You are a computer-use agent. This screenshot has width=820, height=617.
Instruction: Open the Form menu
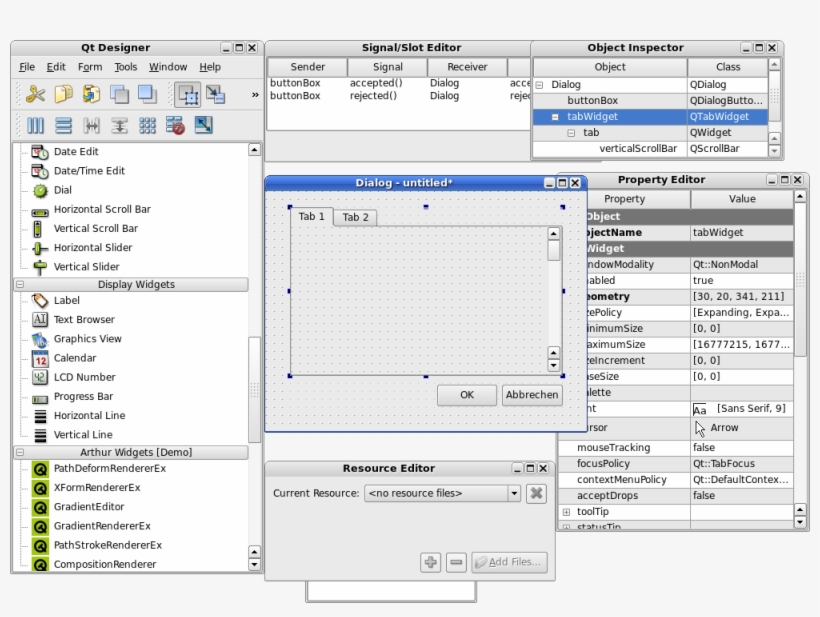[x=90, y=67]
